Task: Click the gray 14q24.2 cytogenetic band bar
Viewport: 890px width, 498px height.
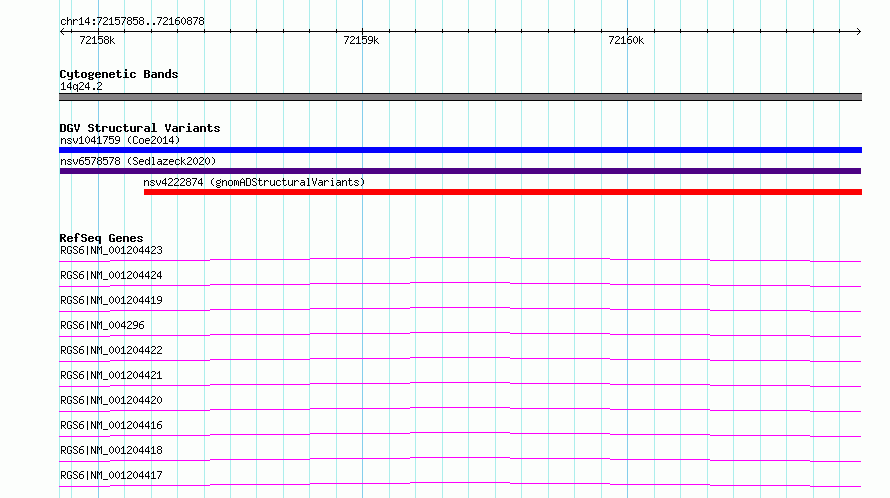Action: (460, 97)
